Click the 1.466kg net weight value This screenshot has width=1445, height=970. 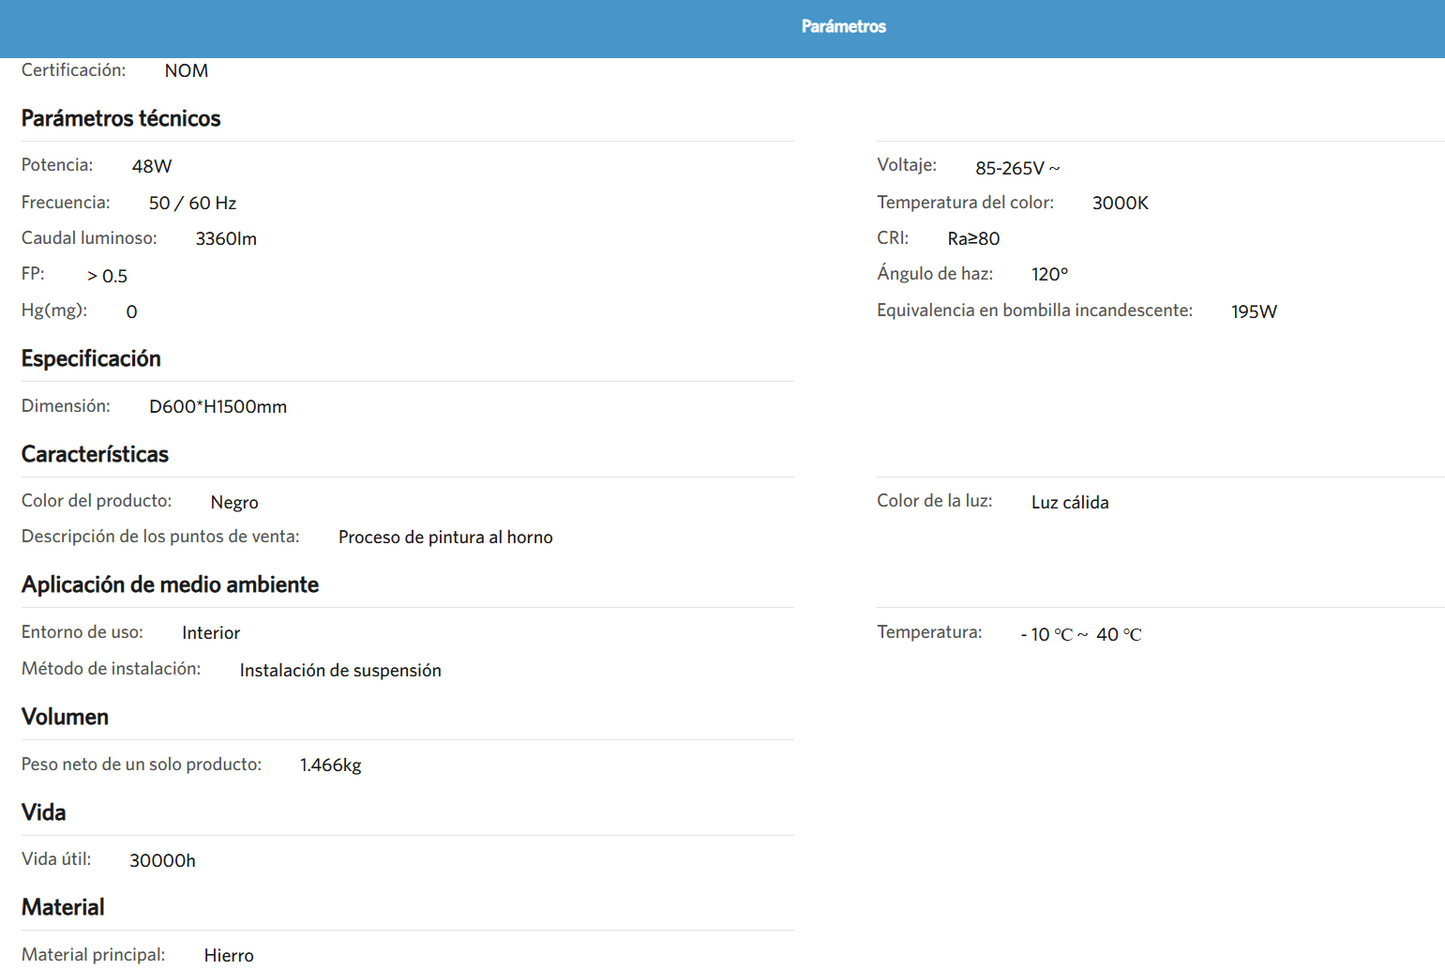pyautogui.click(x=330, y=765)
